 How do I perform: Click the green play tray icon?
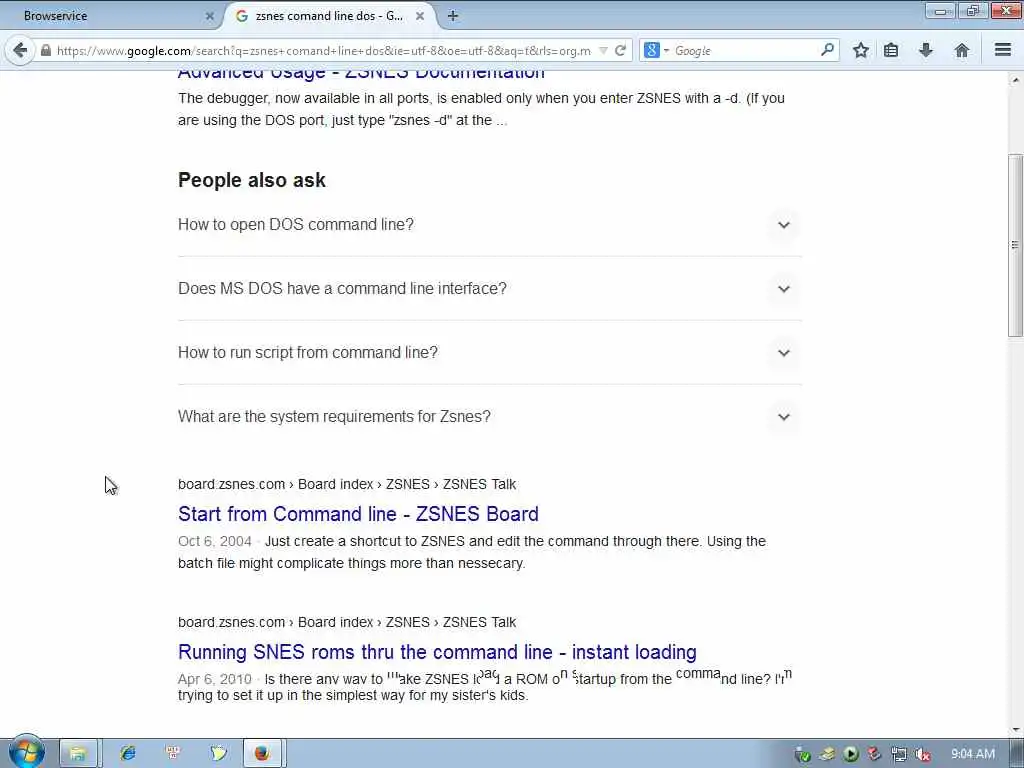[850, 754]
